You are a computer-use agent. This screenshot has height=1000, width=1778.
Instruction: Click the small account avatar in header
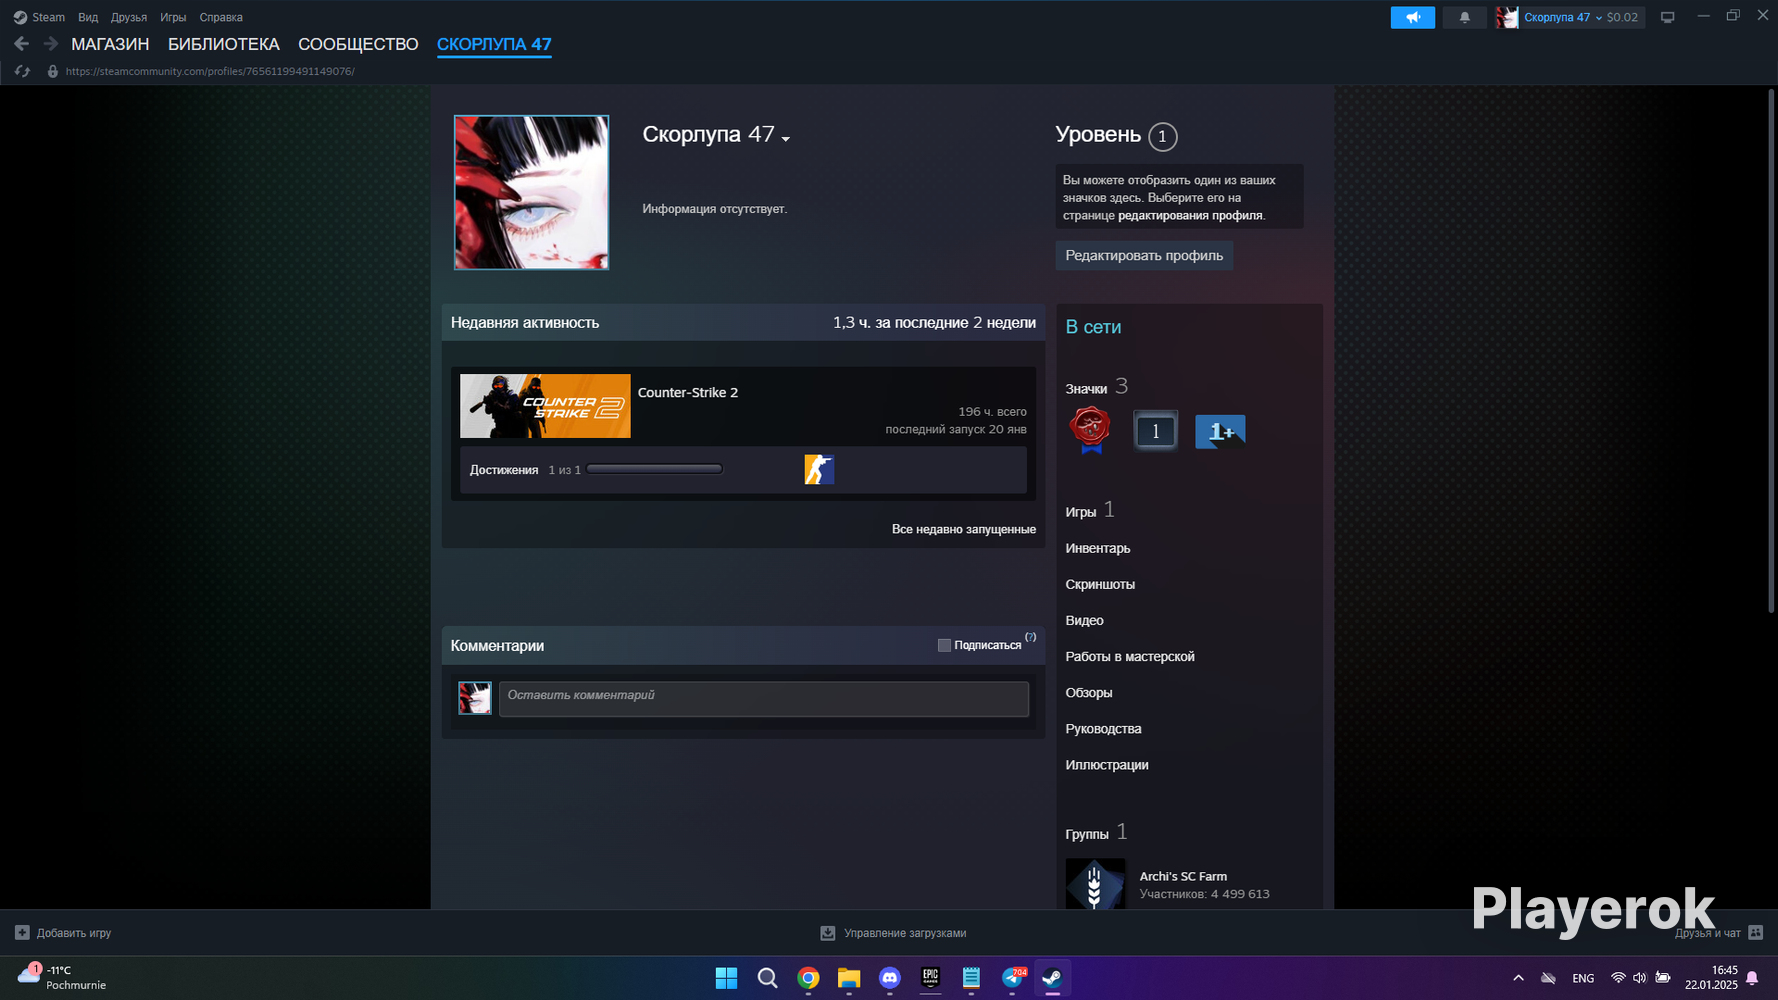tap(1507, 17)
